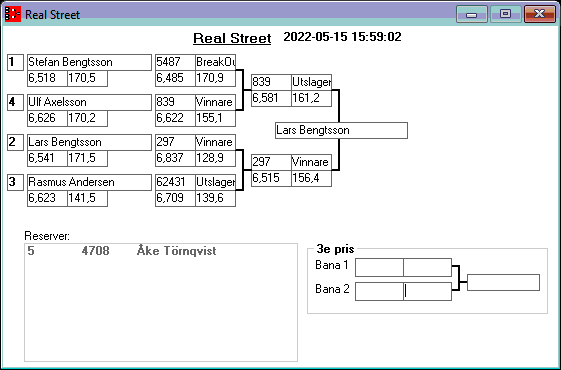Click the semifinal Utslagen field beside 839
The height and width of the screenshot is (370, 561).
(312, 82)
